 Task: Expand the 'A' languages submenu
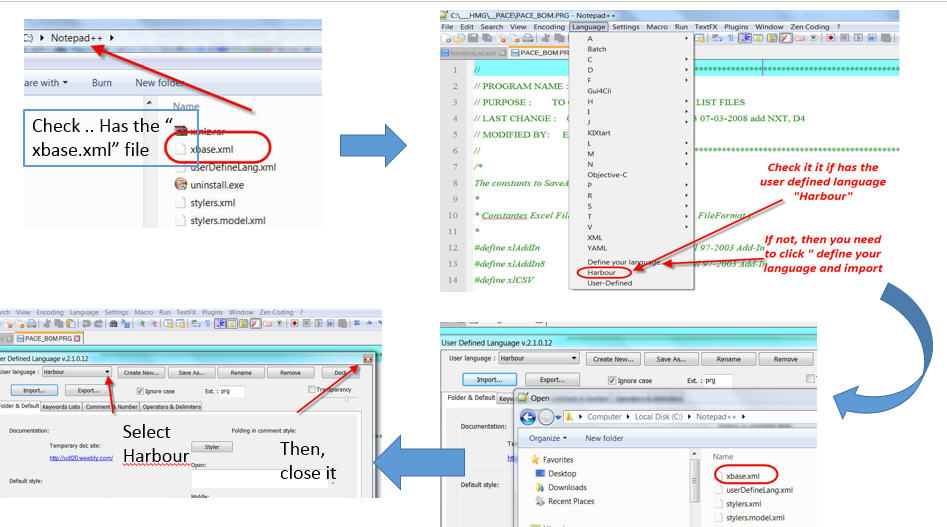[638, 39]
